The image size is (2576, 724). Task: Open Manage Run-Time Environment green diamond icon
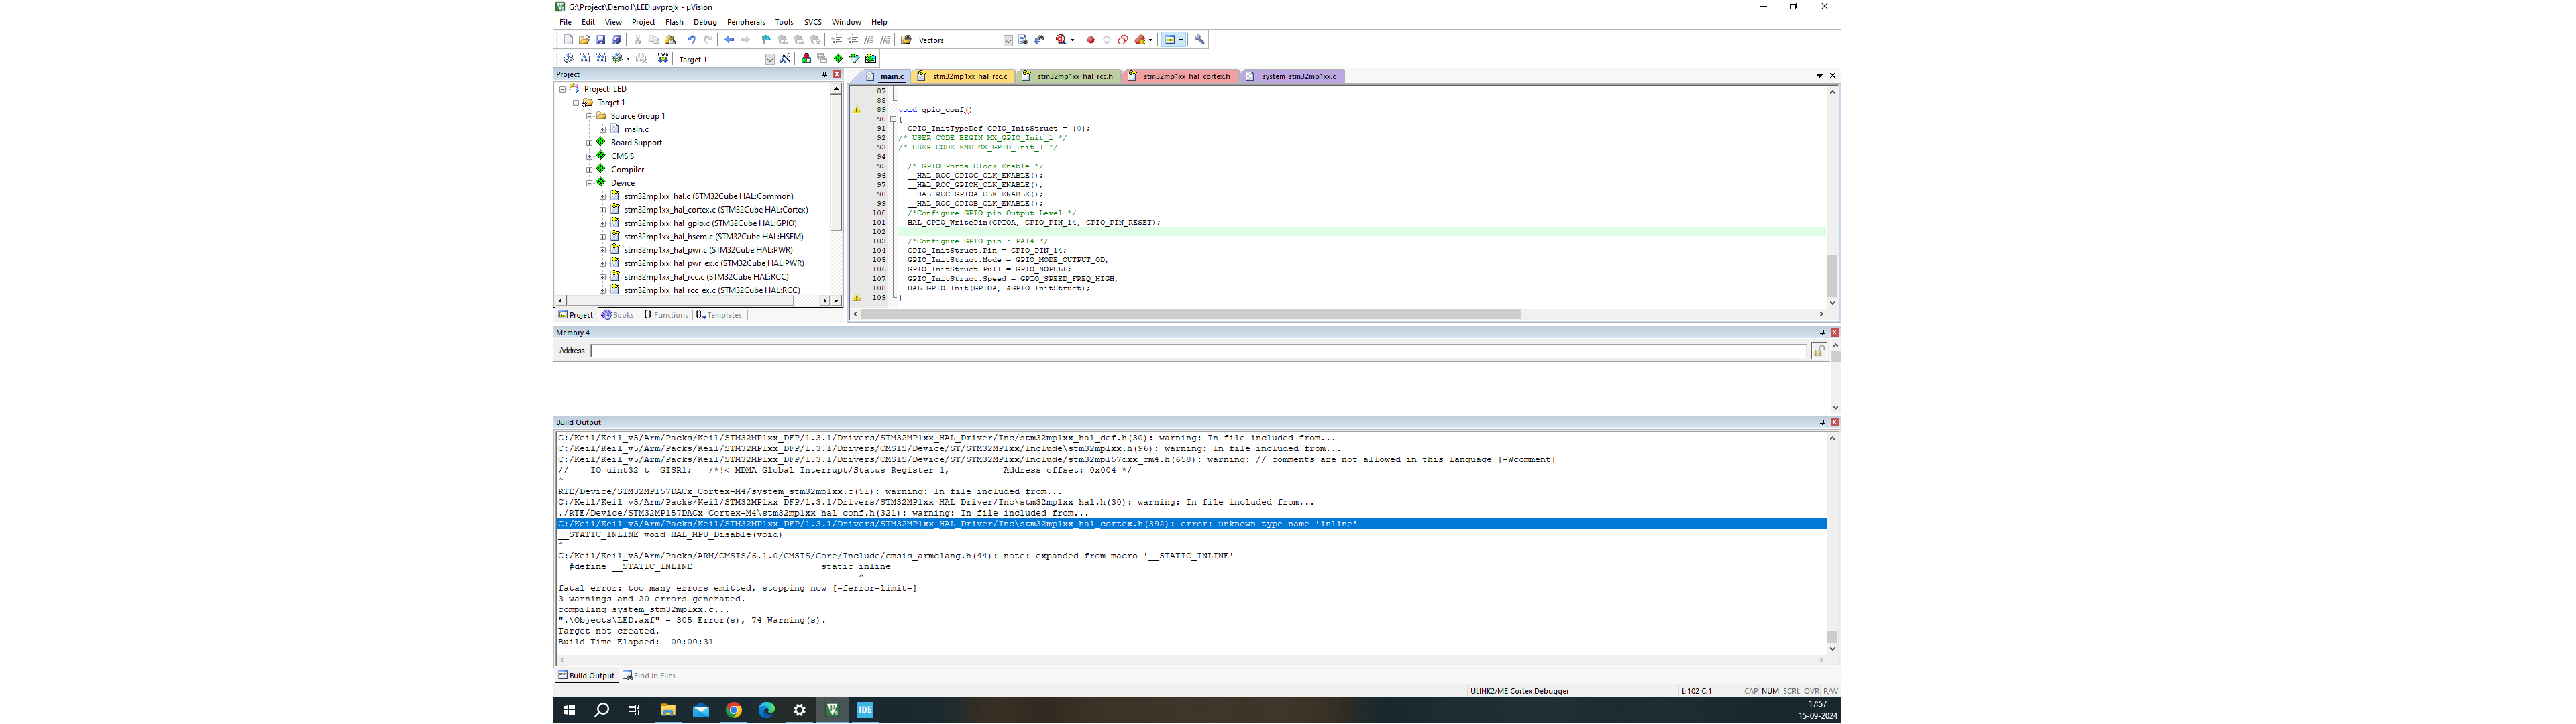tap(838, 59)
